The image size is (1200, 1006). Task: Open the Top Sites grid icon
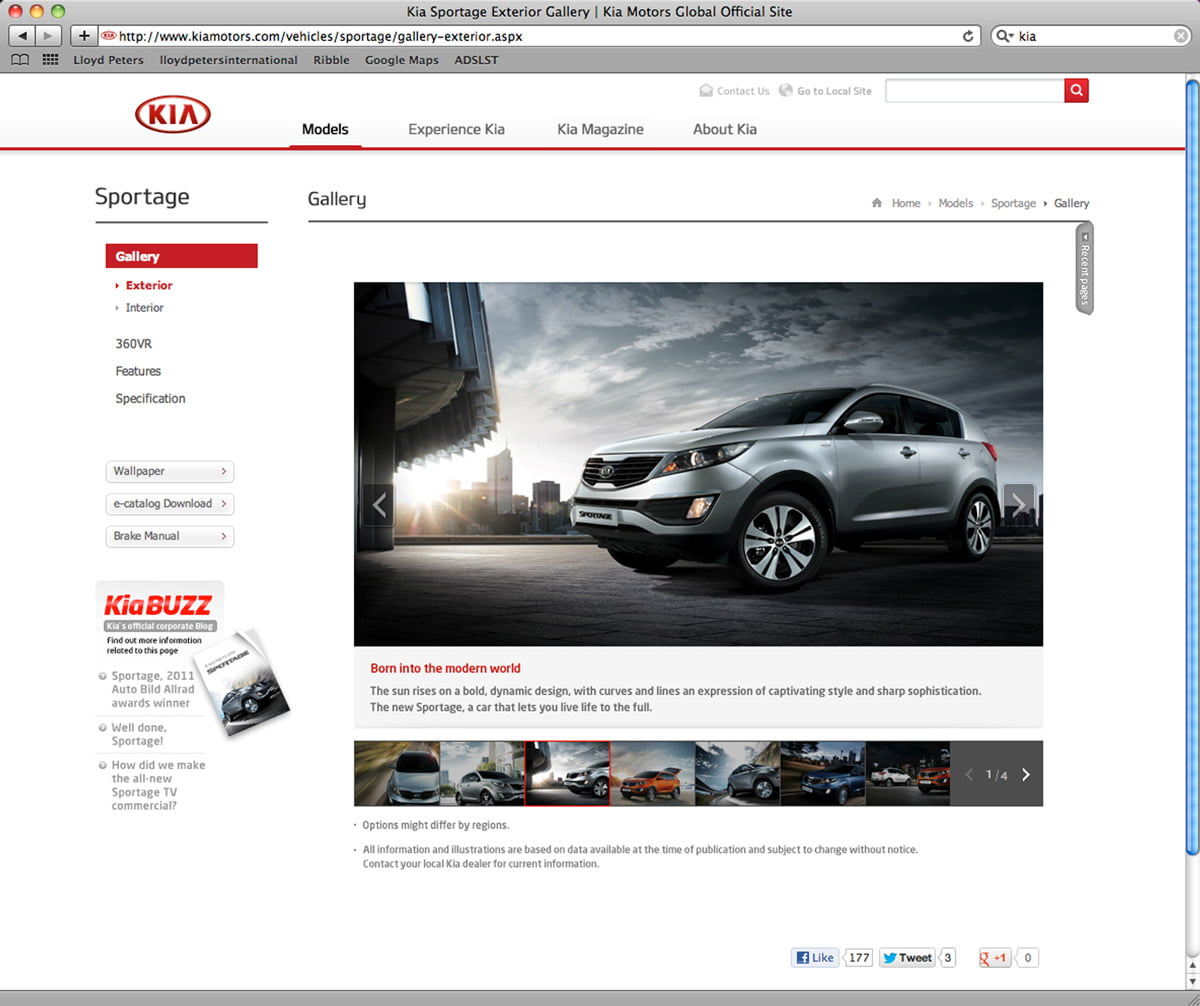(50, 60)
